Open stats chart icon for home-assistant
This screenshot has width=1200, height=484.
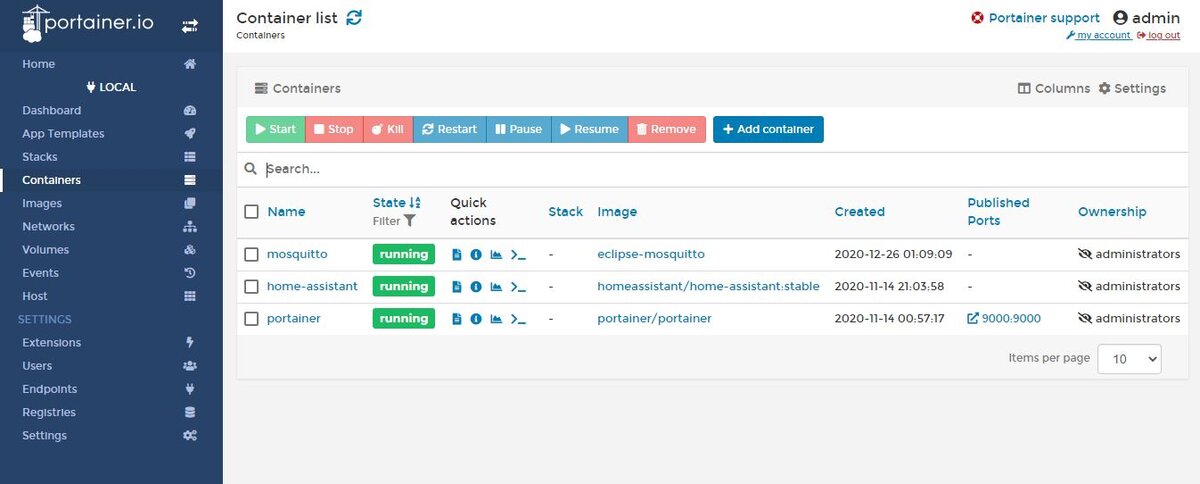coord(496,287)
